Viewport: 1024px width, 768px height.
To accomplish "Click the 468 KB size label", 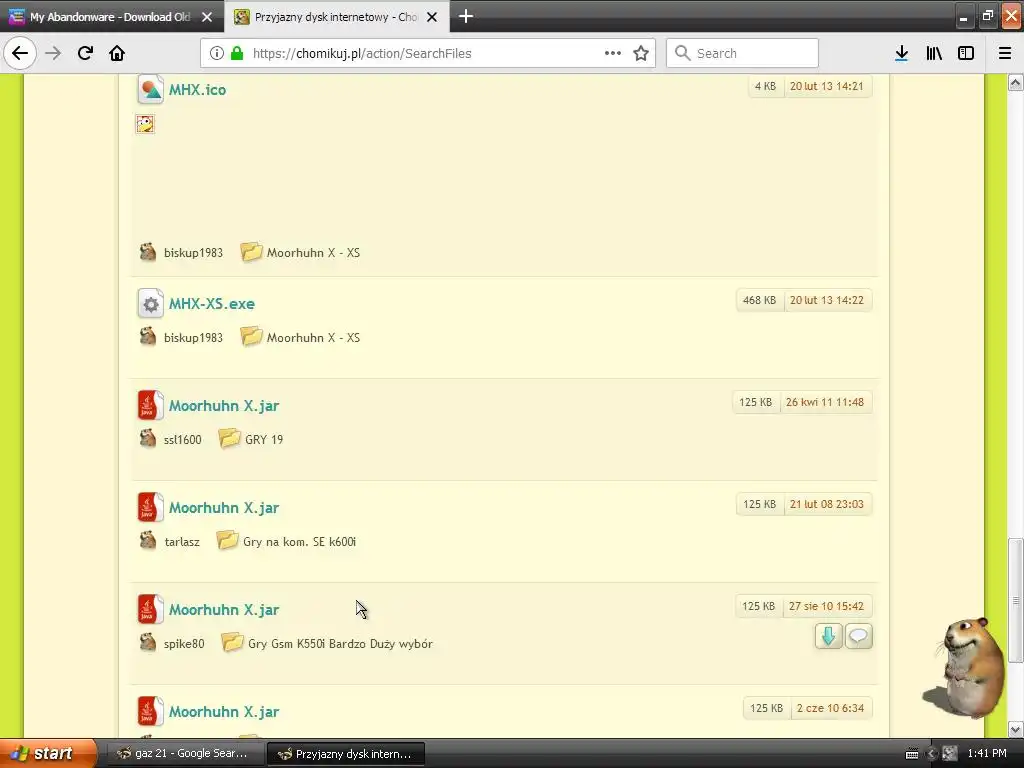I will [x=760, y=300].
